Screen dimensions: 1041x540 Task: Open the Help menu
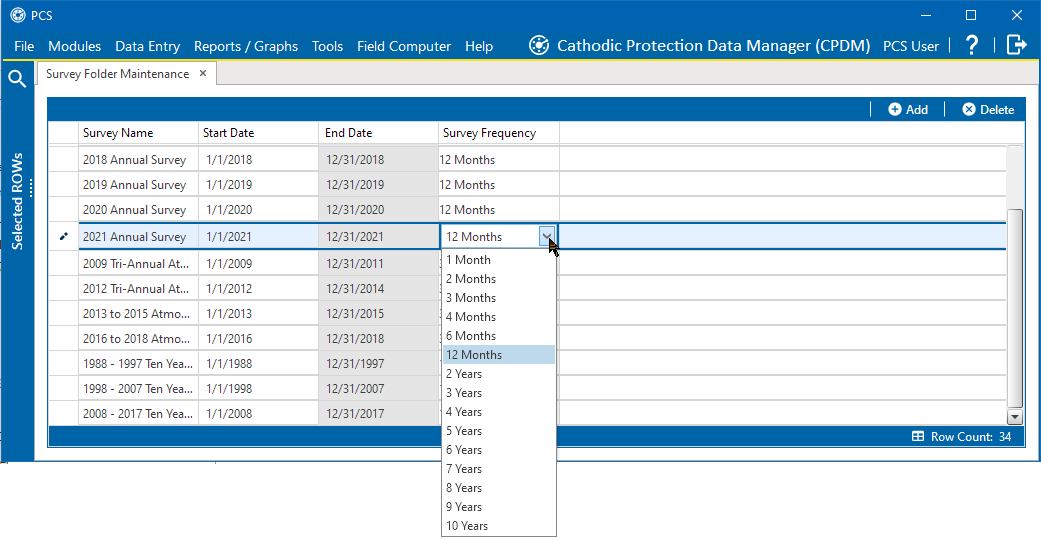pos(479,46)
